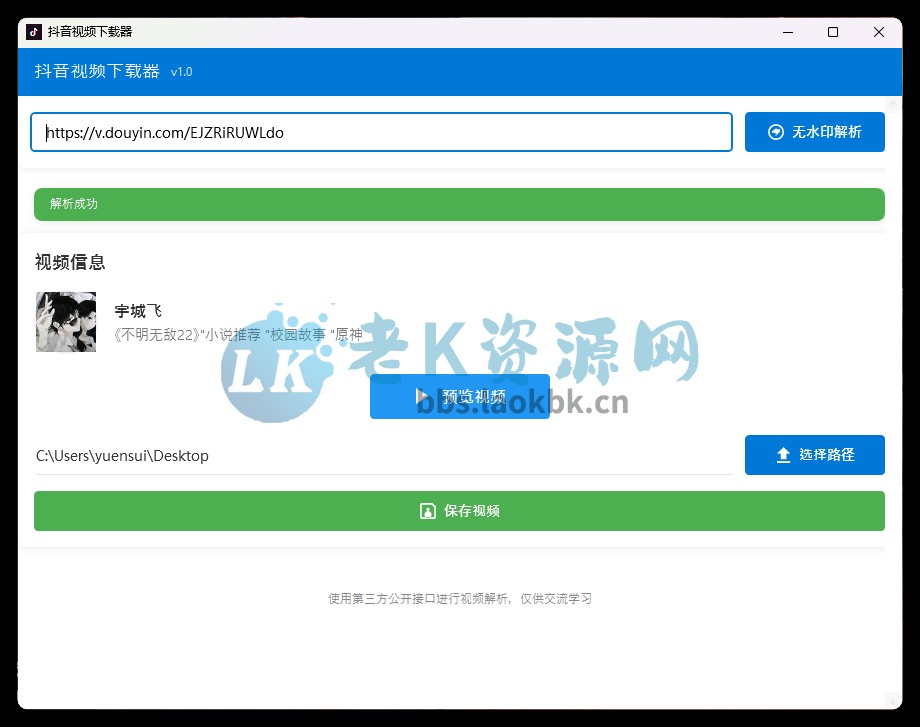Click the Douyin app icon in title bar
The height and width of the screenshot is (727, 920).
(33, 32)
